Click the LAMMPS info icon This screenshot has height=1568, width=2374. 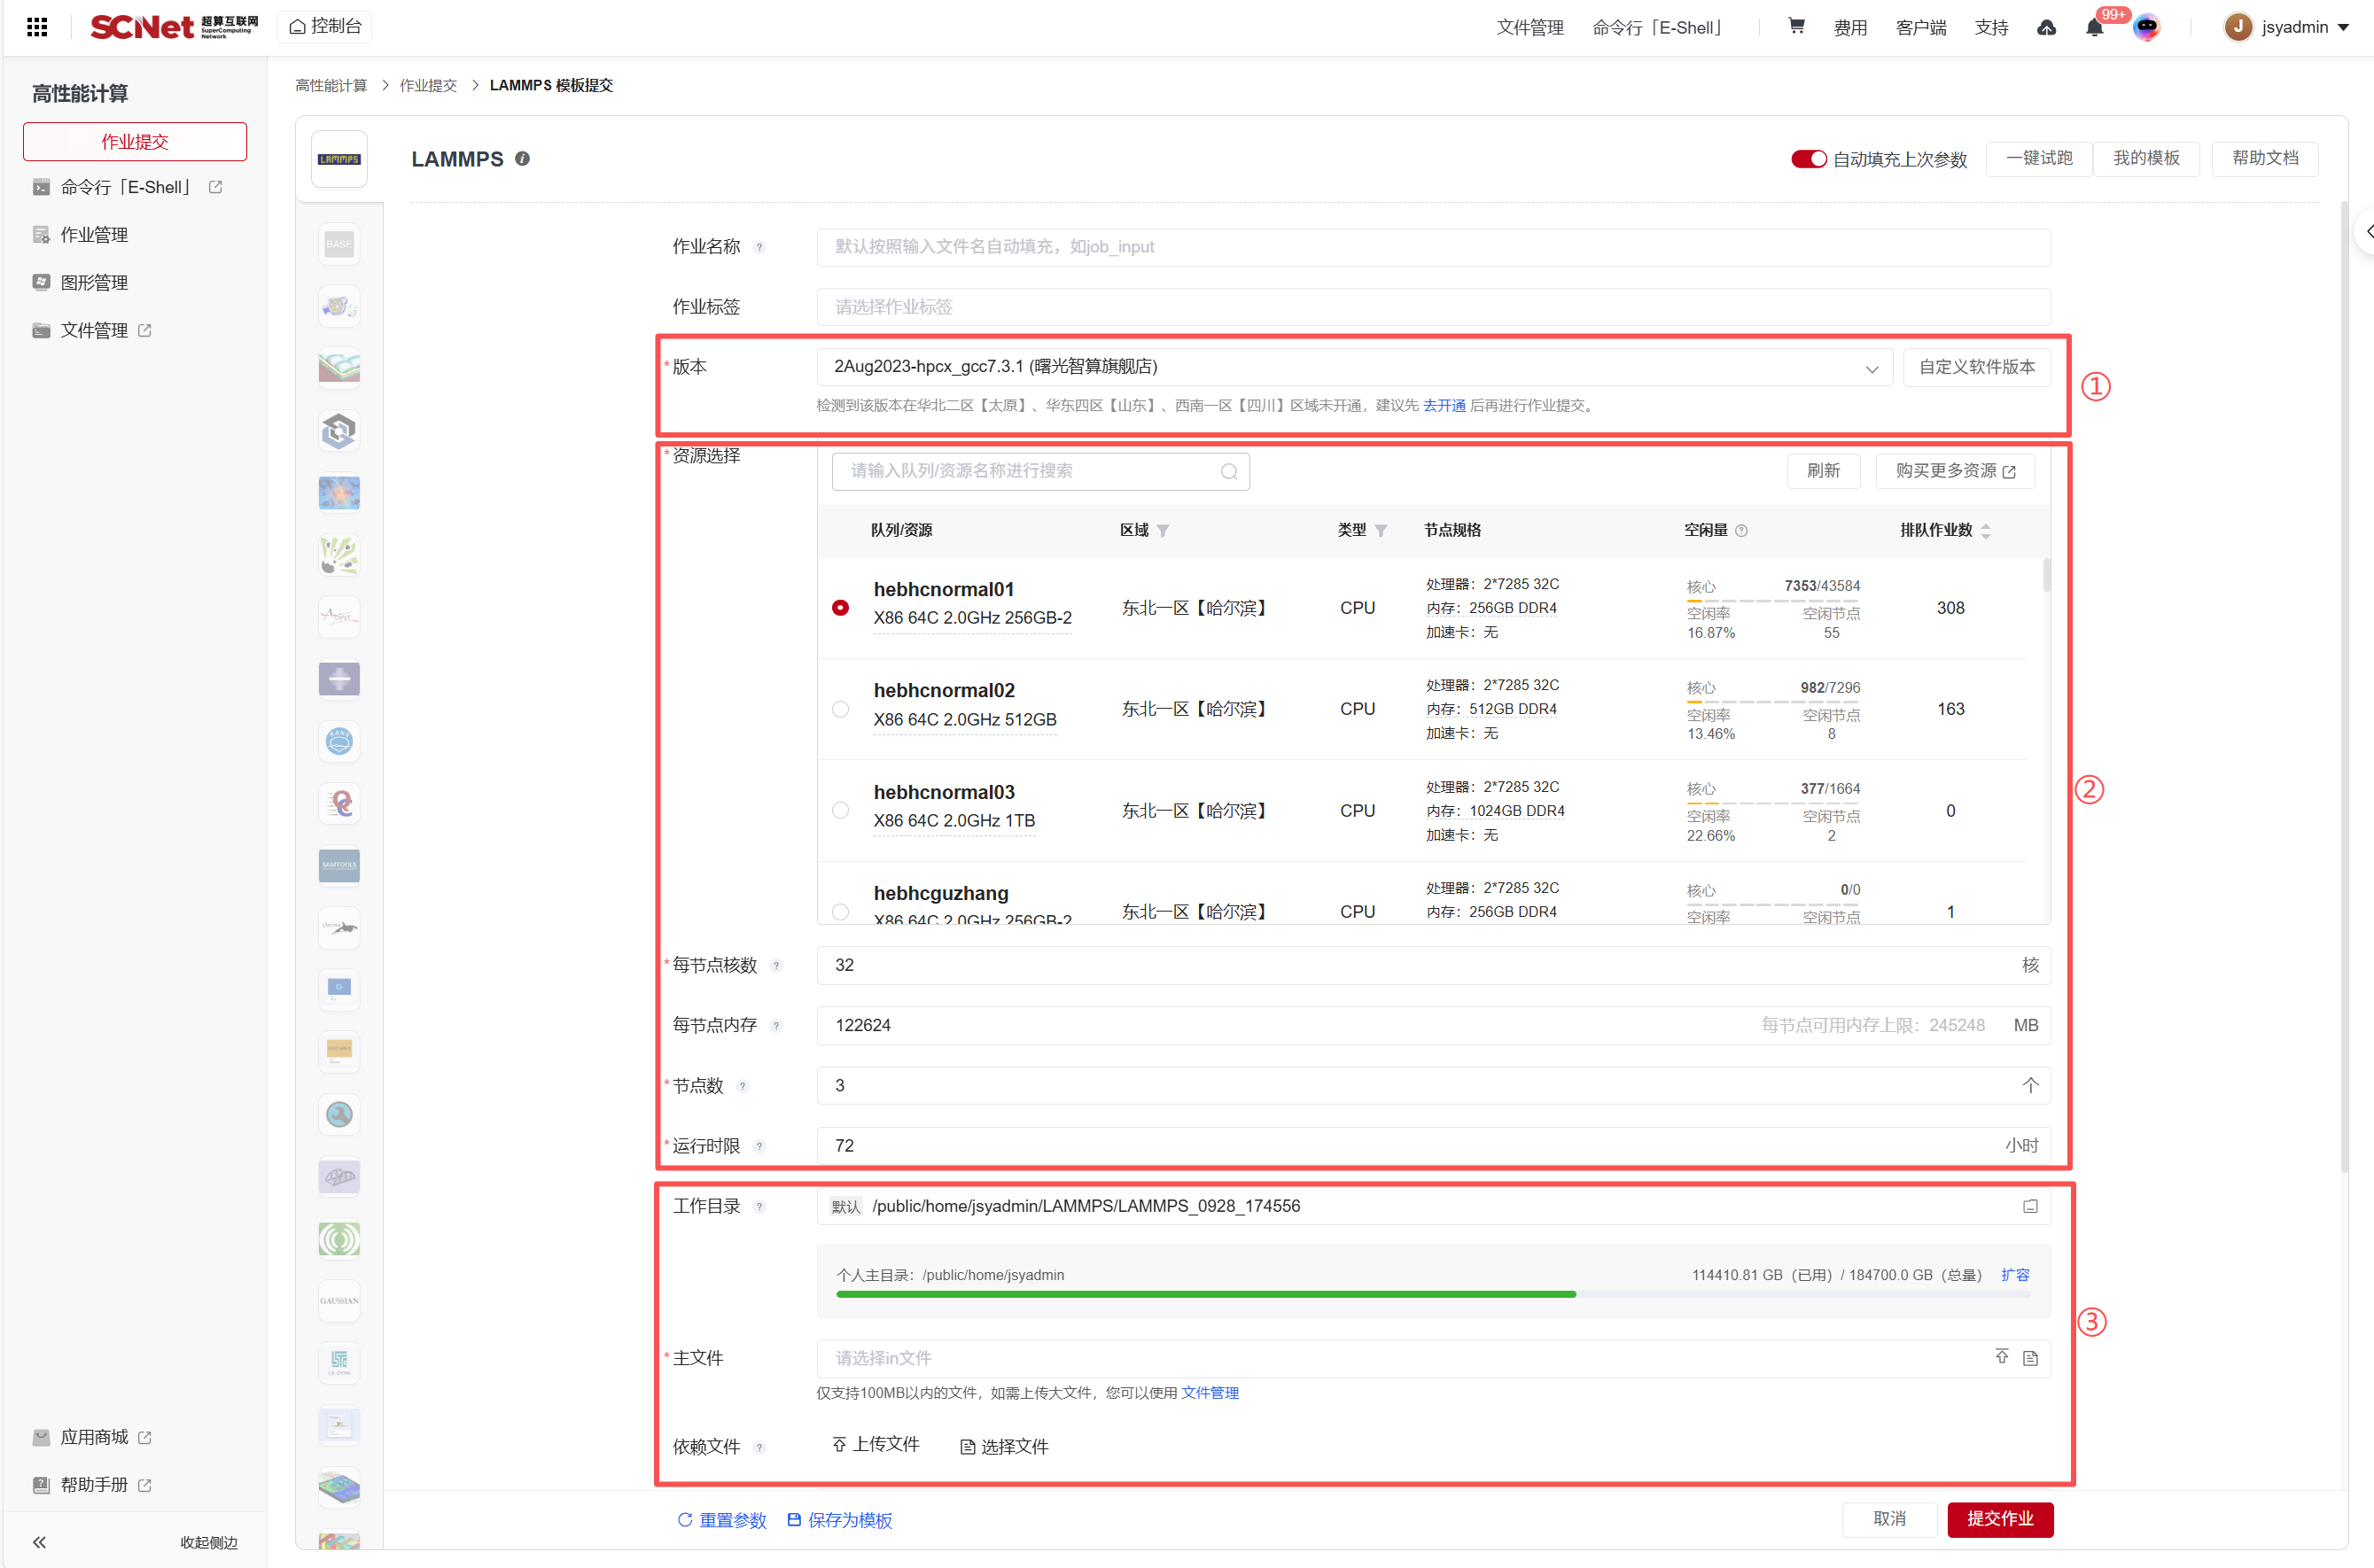522,159
